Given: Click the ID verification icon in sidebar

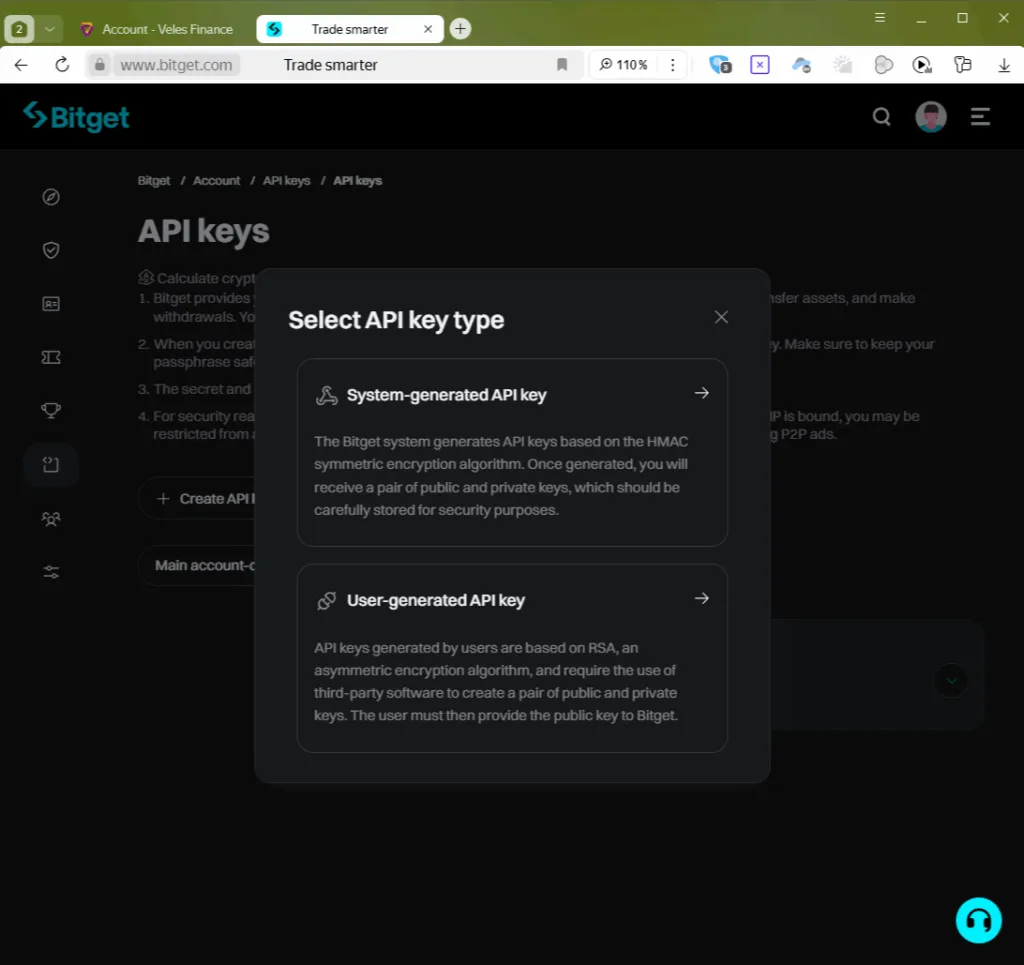Looking at the screenshot, I should pyautogui.click(x=50, y=303).
